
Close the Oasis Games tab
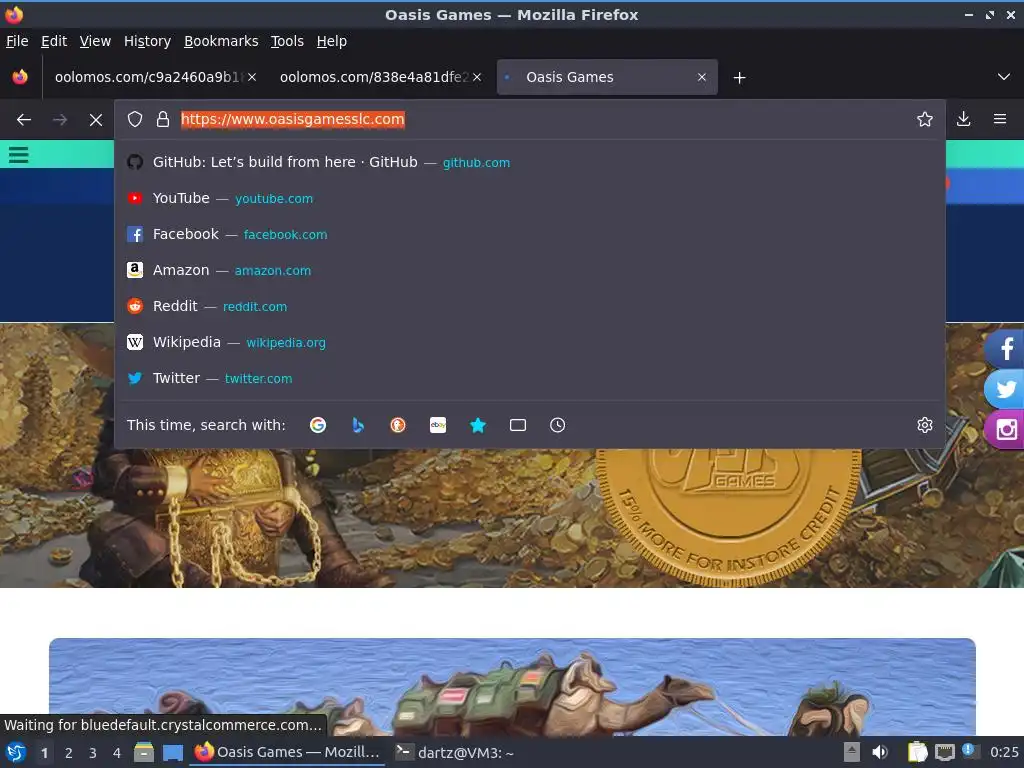(x=702, y=77)
